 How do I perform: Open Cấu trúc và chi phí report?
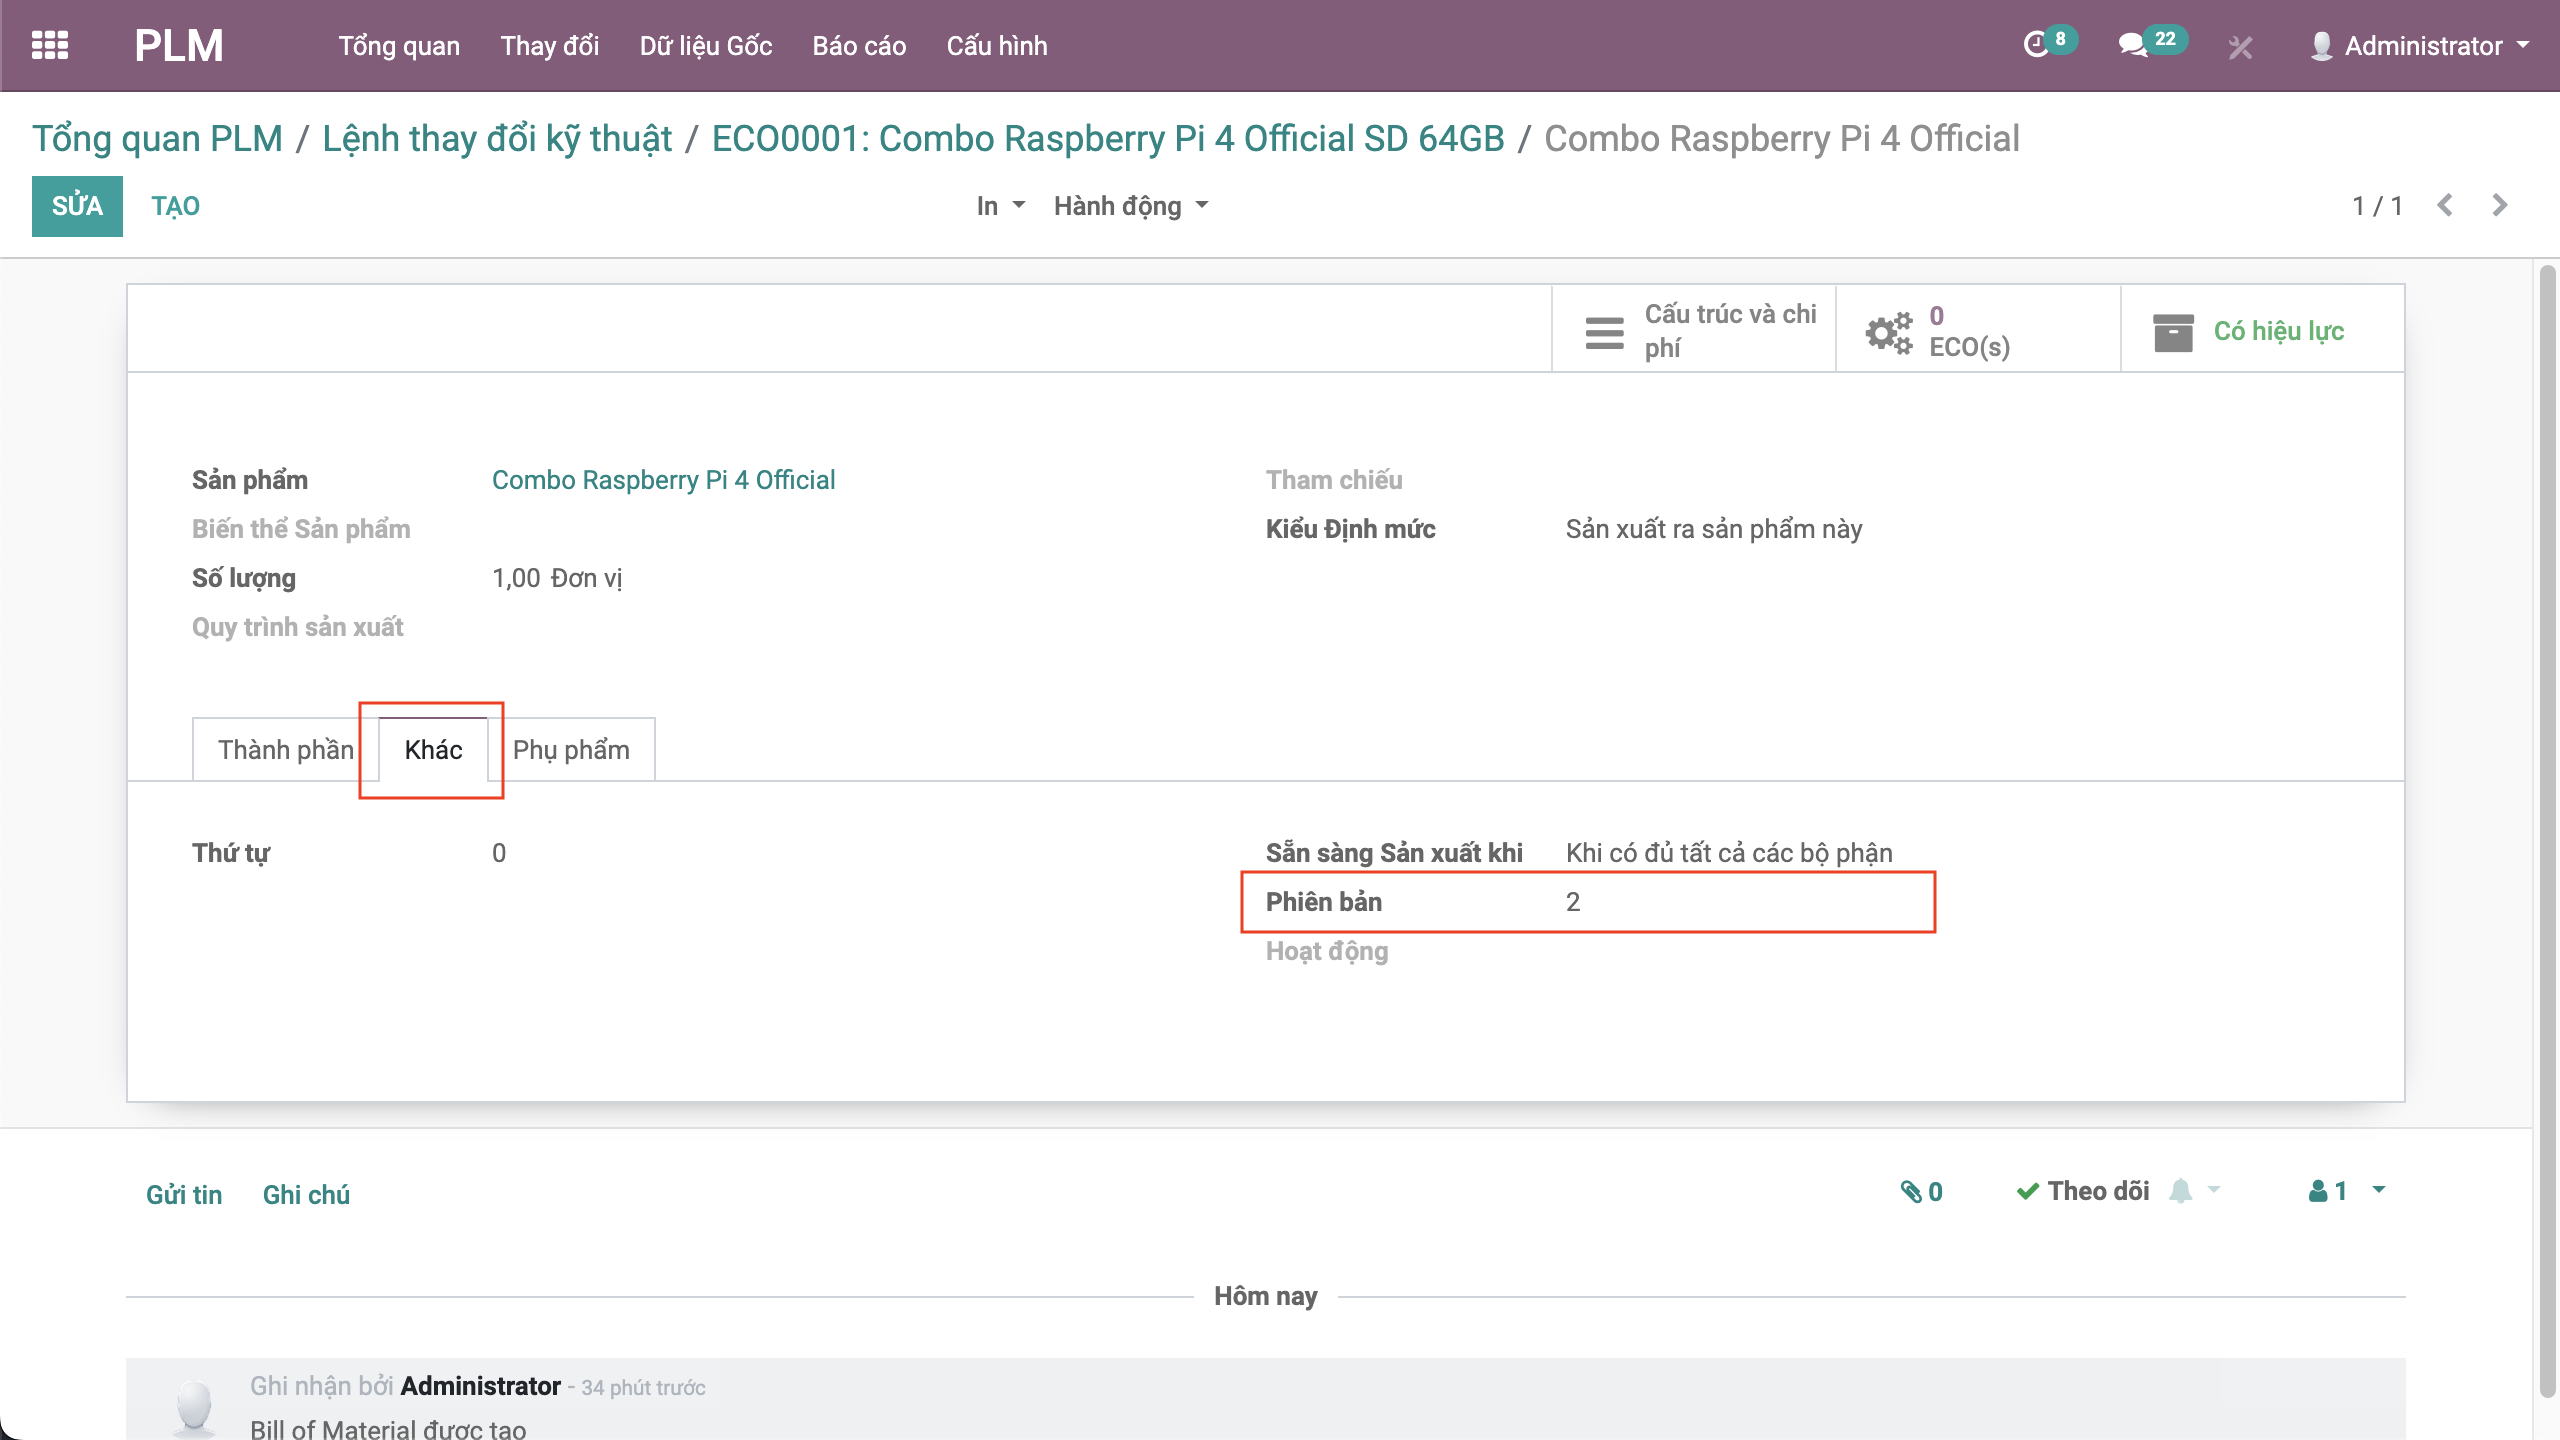coord(1694,330)
